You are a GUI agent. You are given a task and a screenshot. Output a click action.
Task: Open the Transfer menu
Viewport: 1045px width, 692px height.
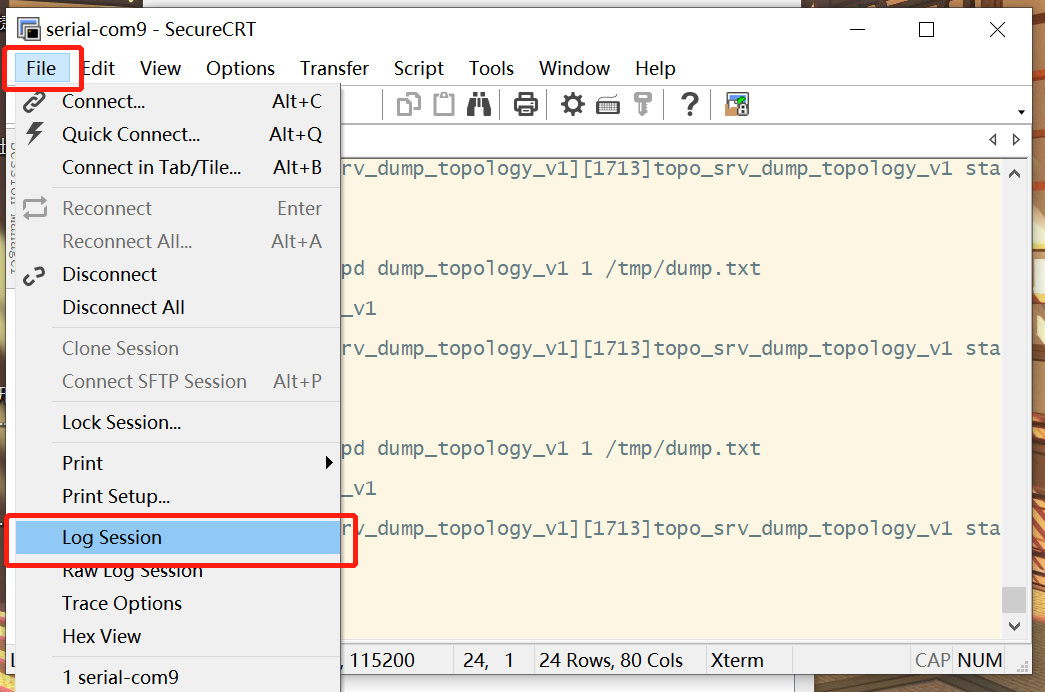coord(334,68)
